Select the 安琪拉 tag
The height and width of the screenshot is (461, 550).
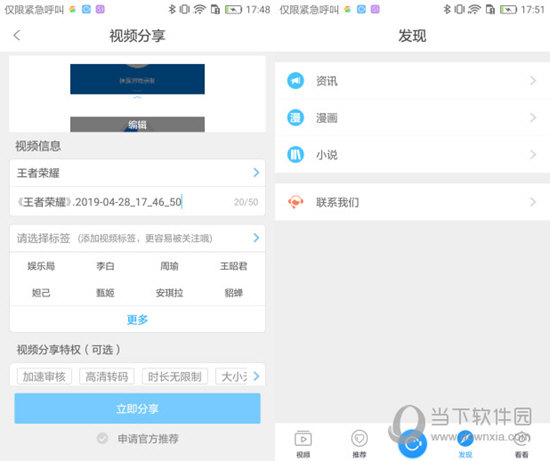tap(169, 293)
